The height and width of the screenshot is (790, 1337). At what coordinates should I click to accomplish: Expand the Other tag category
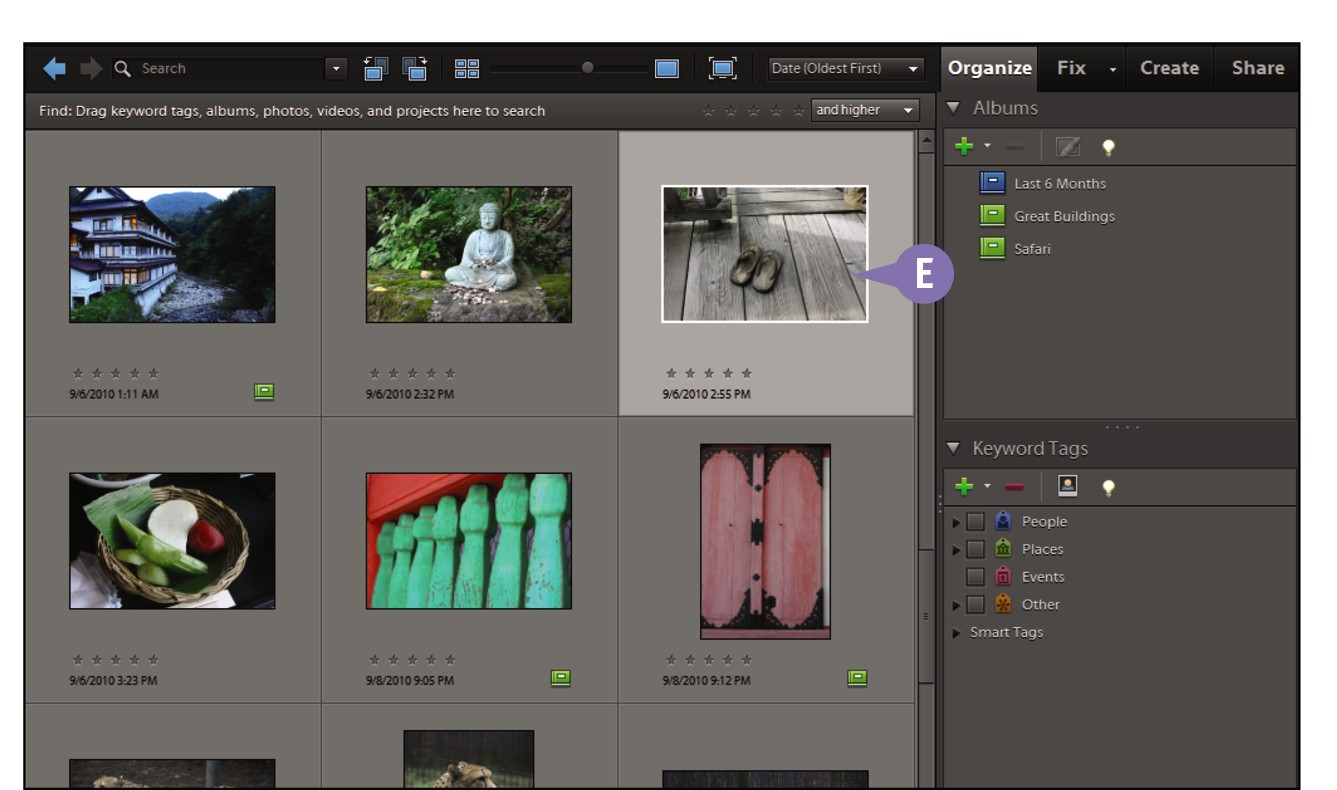point(957,606)
